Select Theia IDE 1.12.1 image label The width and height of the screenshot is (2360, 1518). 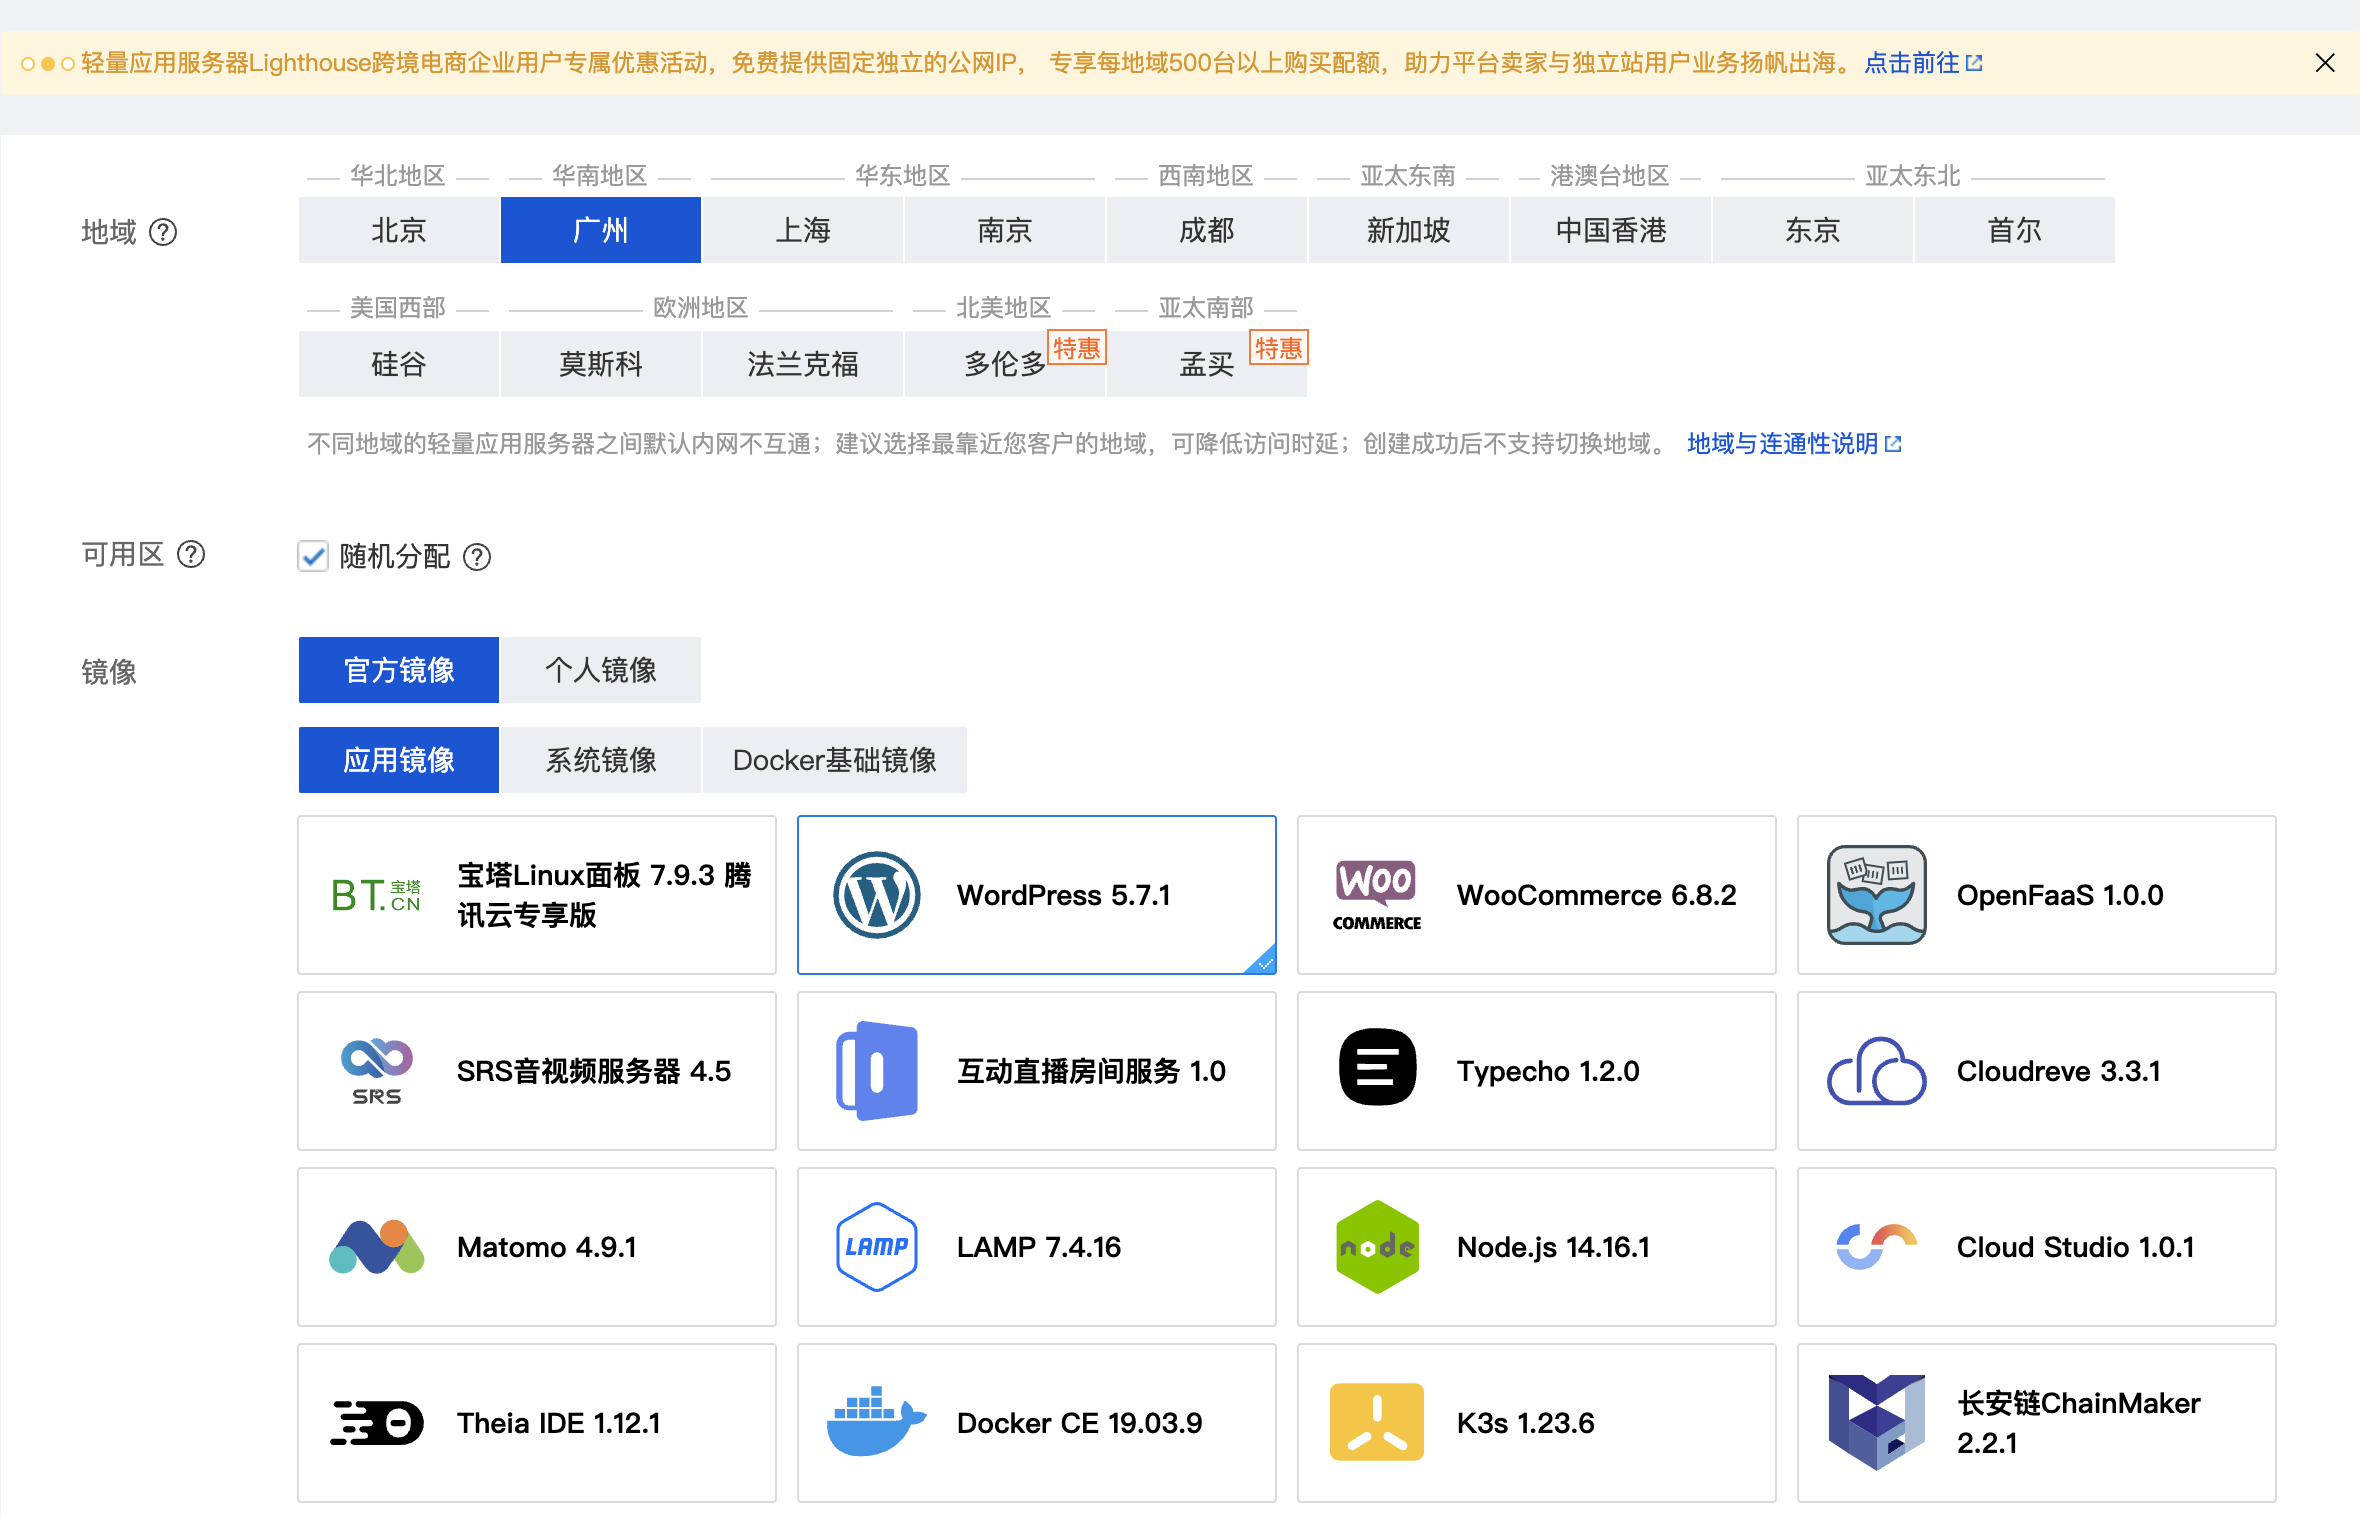[x=559, y=1423]
